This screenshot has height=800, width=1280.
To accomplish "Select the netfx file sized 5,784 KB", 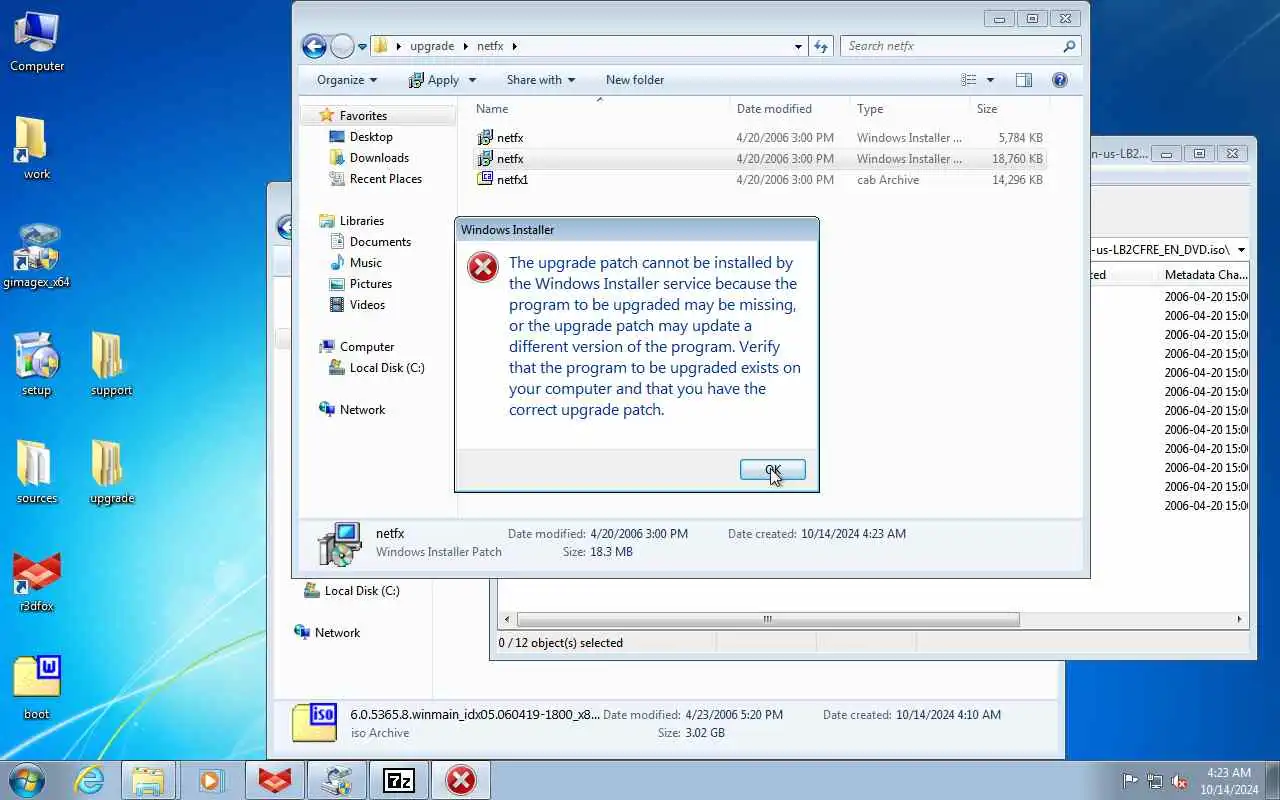I will point(760,138).
